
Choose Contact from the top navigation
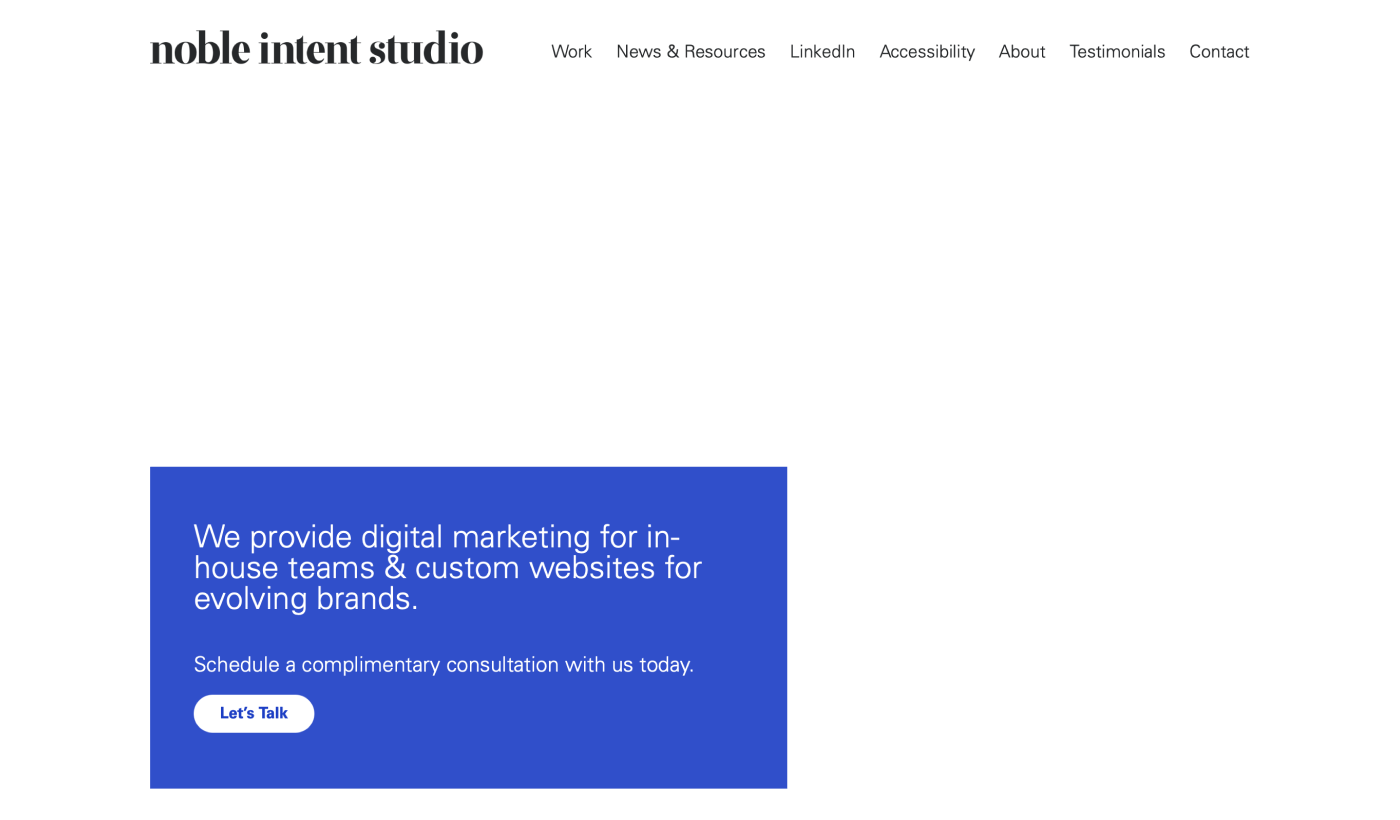(1219, 51)
